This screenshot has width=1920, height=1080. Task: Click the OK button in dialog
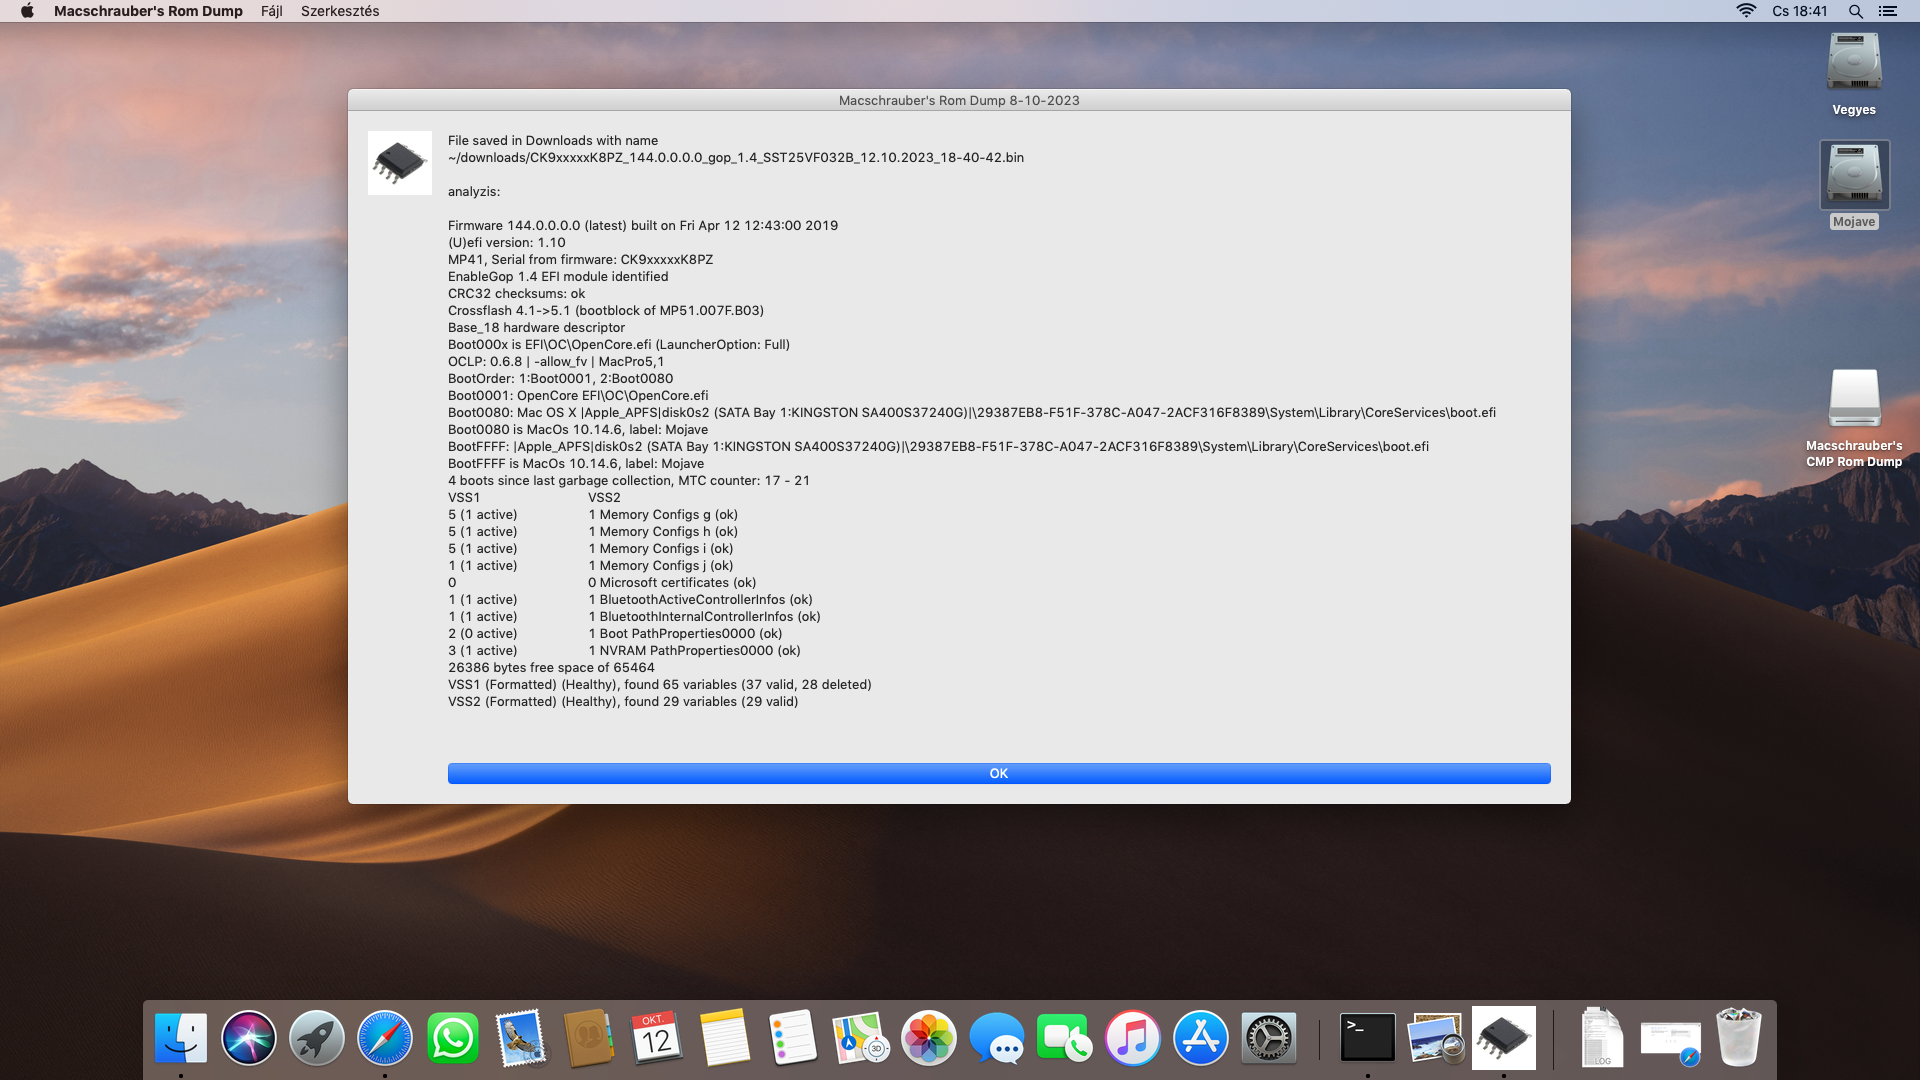pyautogui.click(x=998, y=773)
